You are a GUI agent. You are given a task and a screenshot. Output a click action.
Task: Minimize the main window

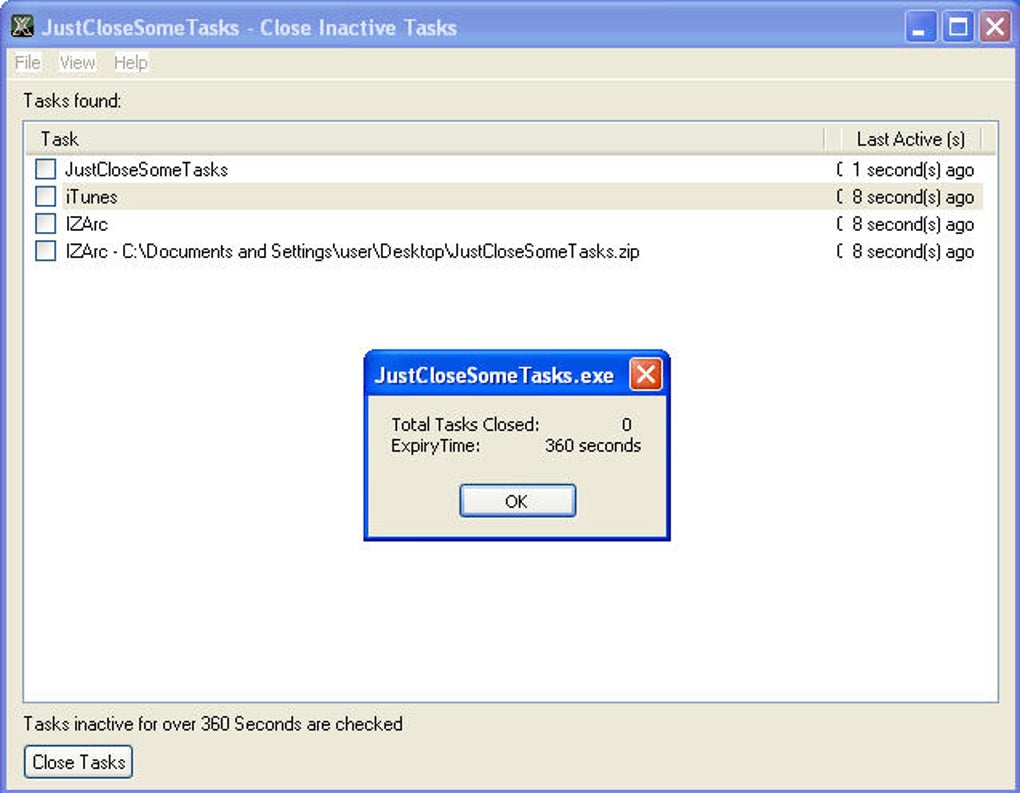tap(920, 27)
